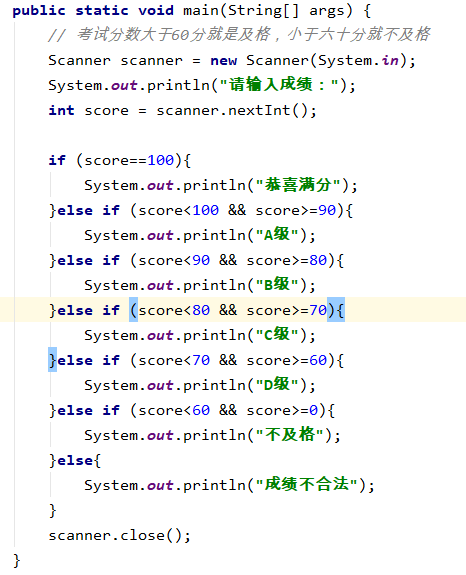Click the 'int score = scanner.nextInt();' line
Viewport: 466px width, 575px height.
tap(182, 110)
